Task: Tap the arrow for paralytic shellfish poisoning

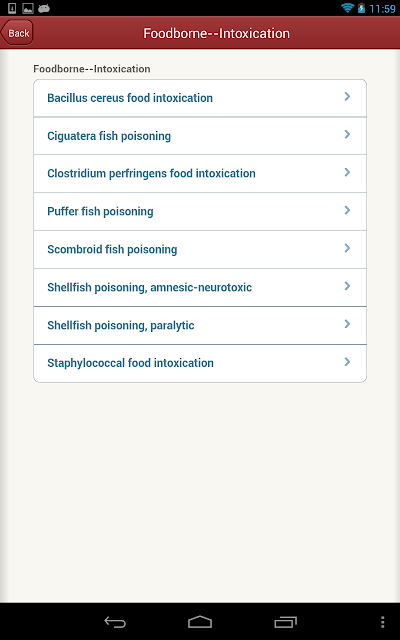Action: point(347,324)
